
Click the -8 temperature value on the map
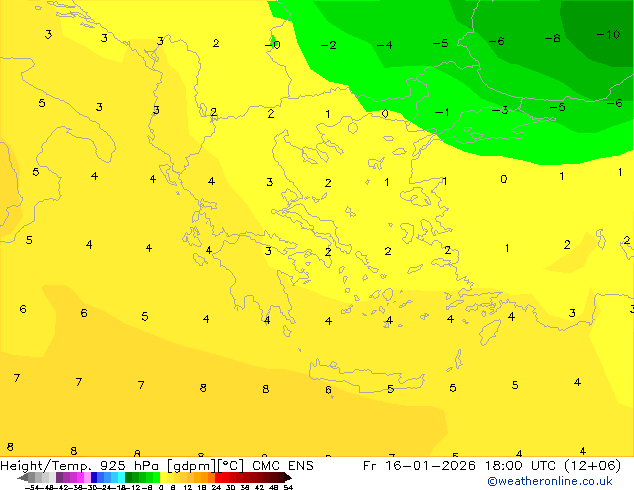(x=552, y=38)
